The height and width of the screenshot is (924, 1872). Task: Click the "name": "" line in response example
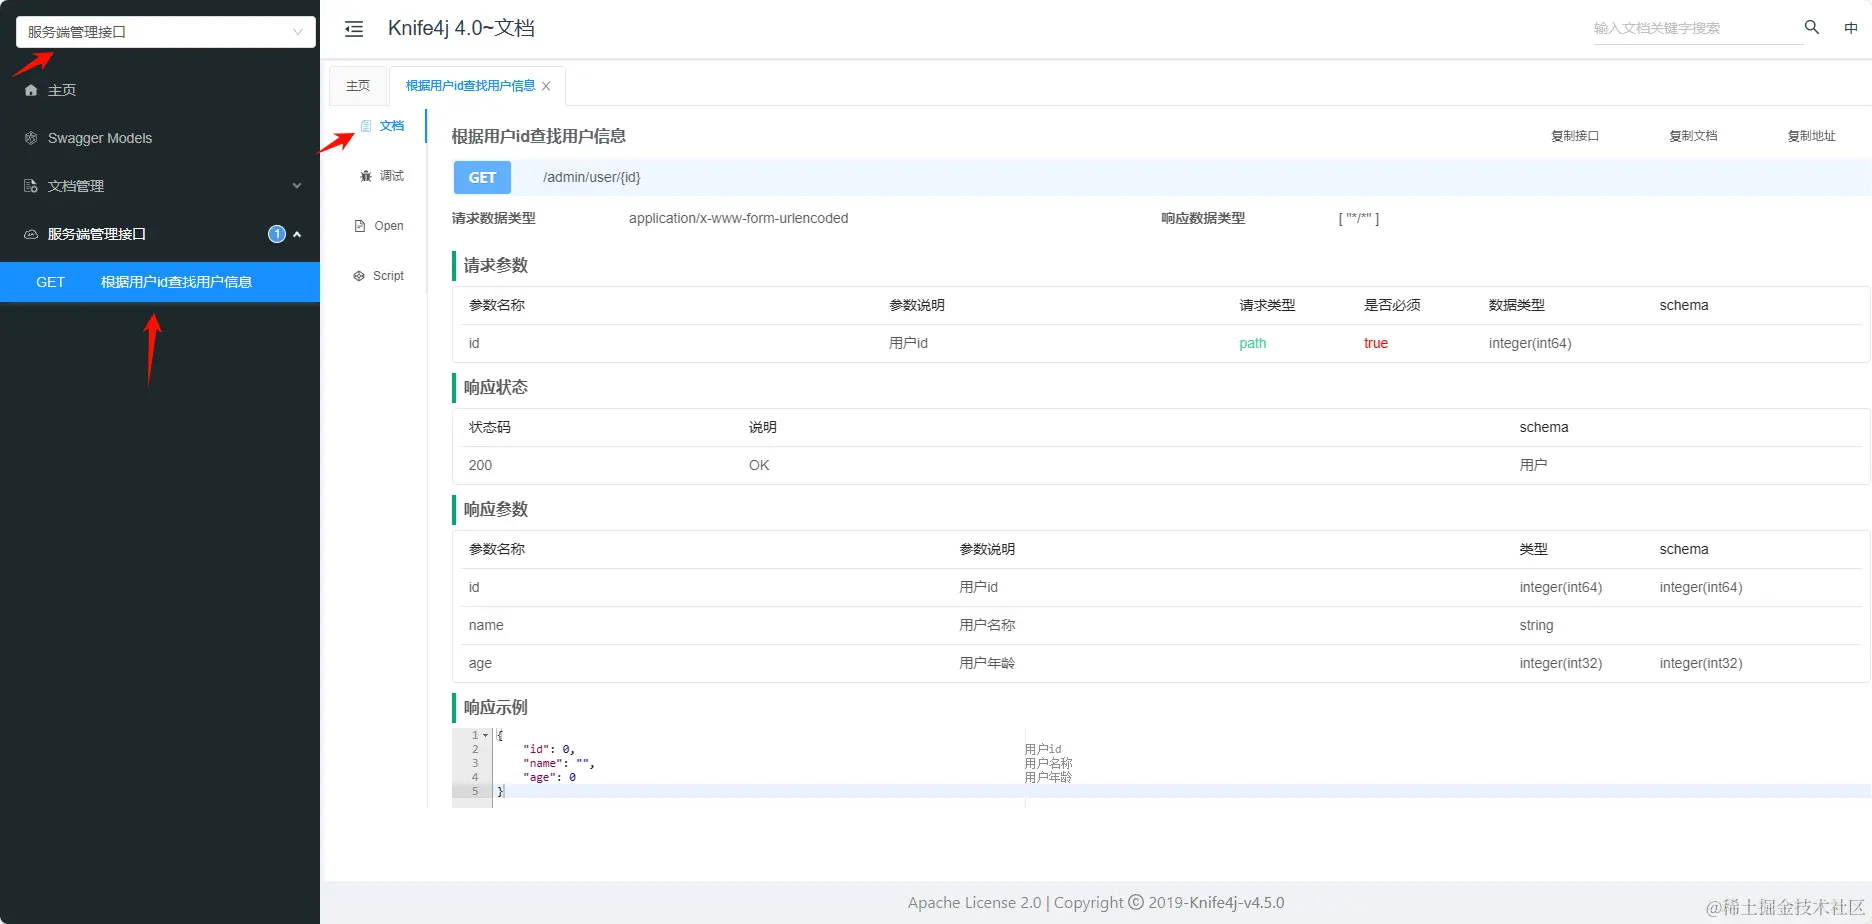tap(559, 763)
